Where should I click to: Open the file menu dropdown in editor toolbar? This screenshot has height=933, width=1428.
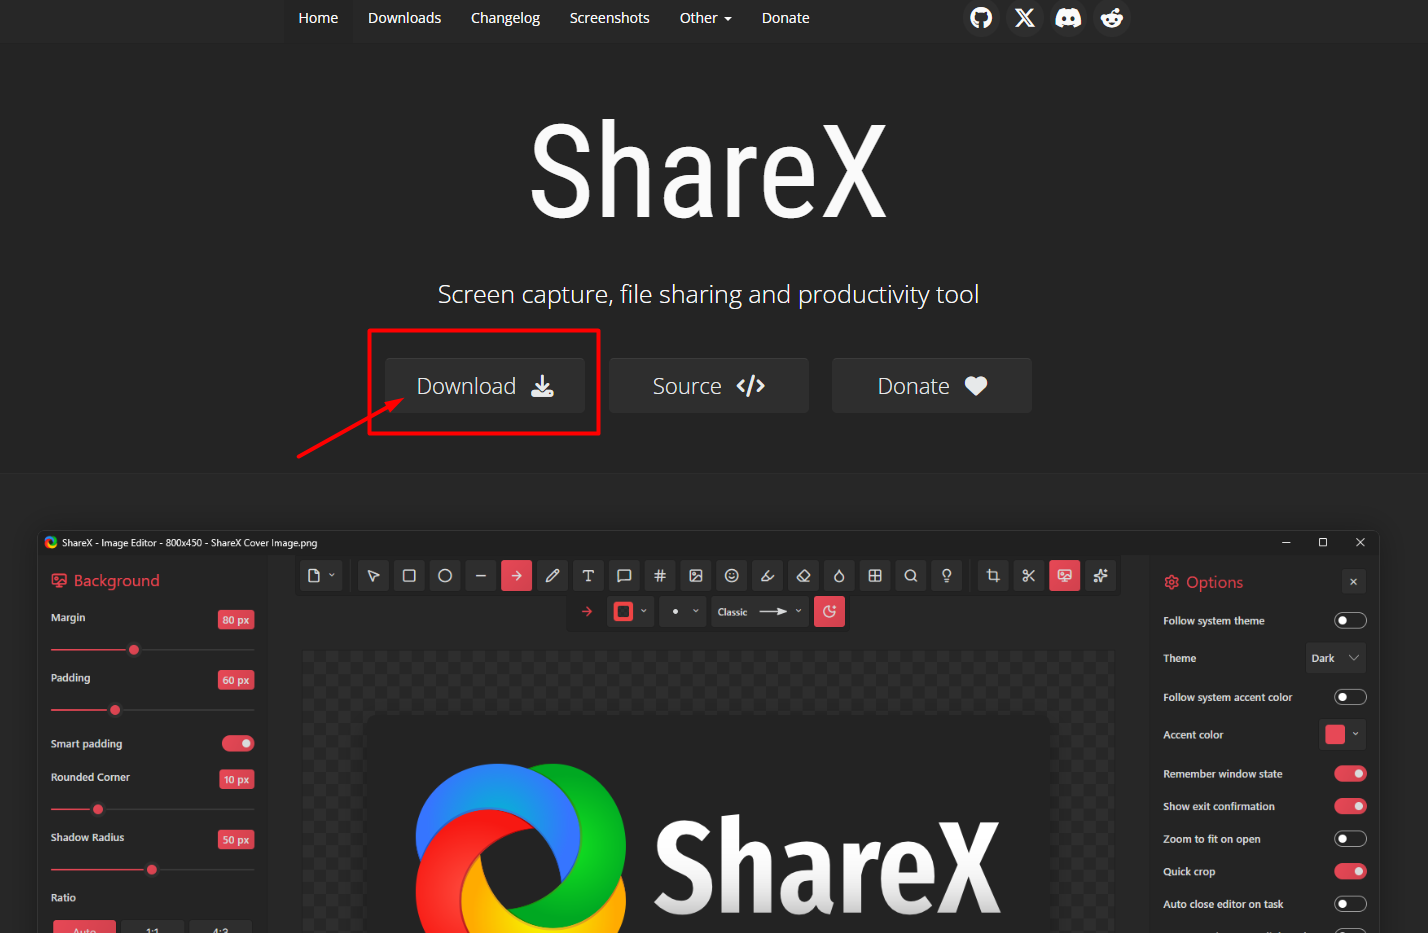click(x=321, y=576)
